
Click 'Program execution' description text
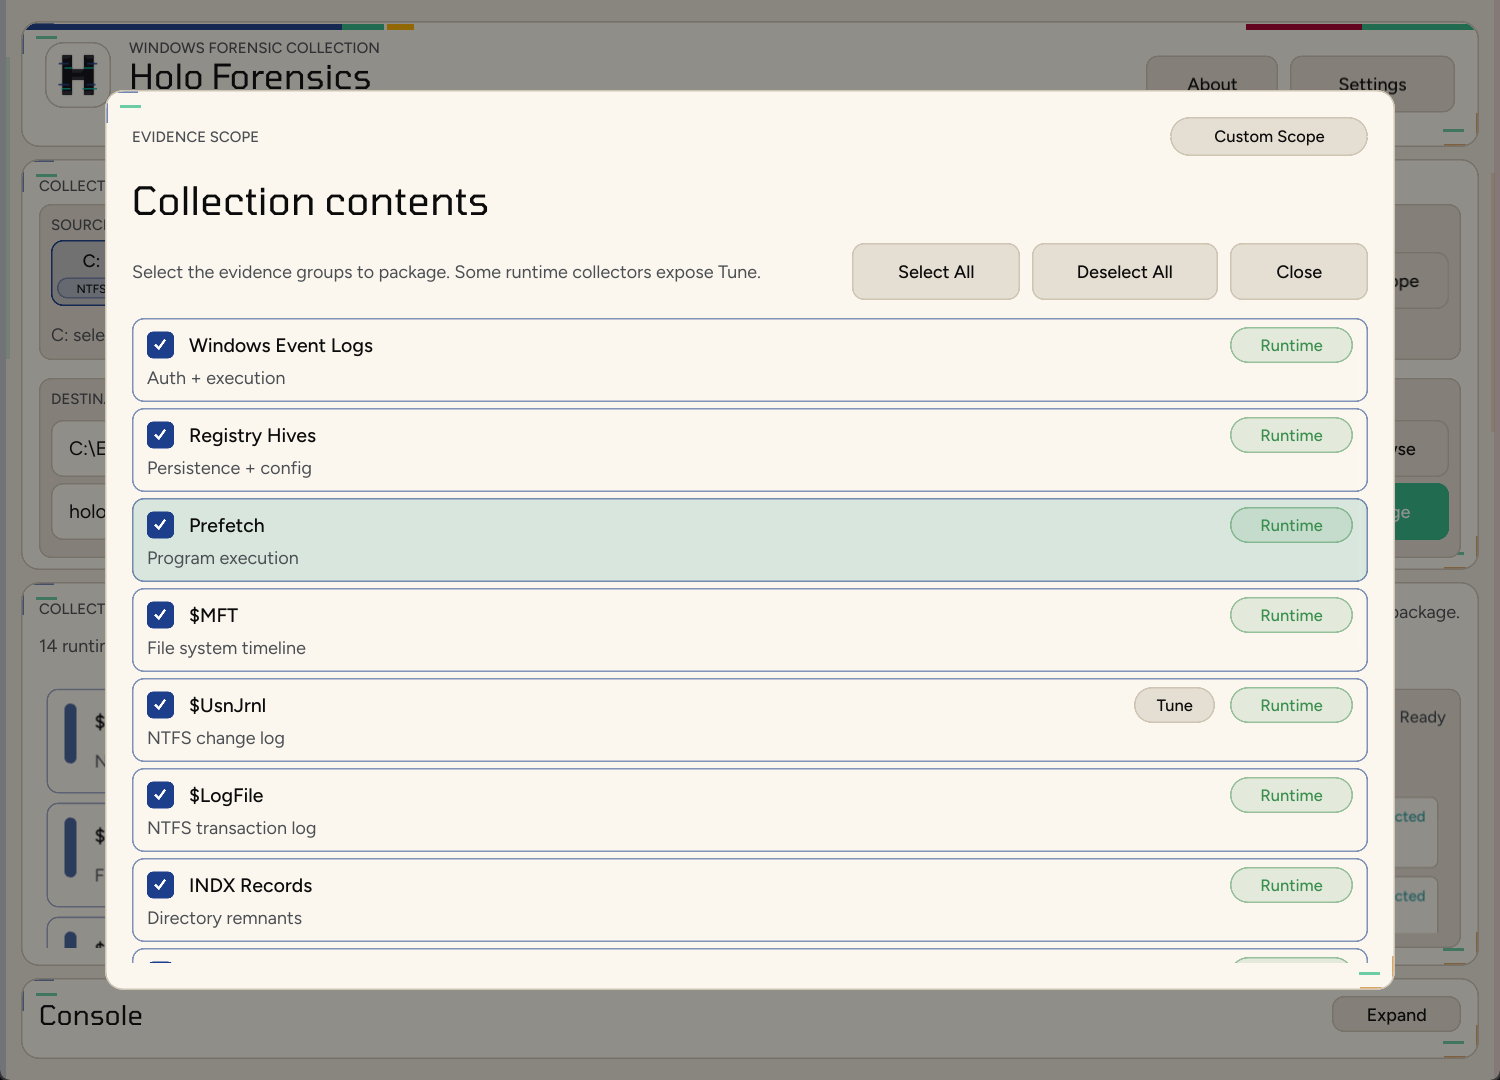pyautogui.click(x=223, y=558)
